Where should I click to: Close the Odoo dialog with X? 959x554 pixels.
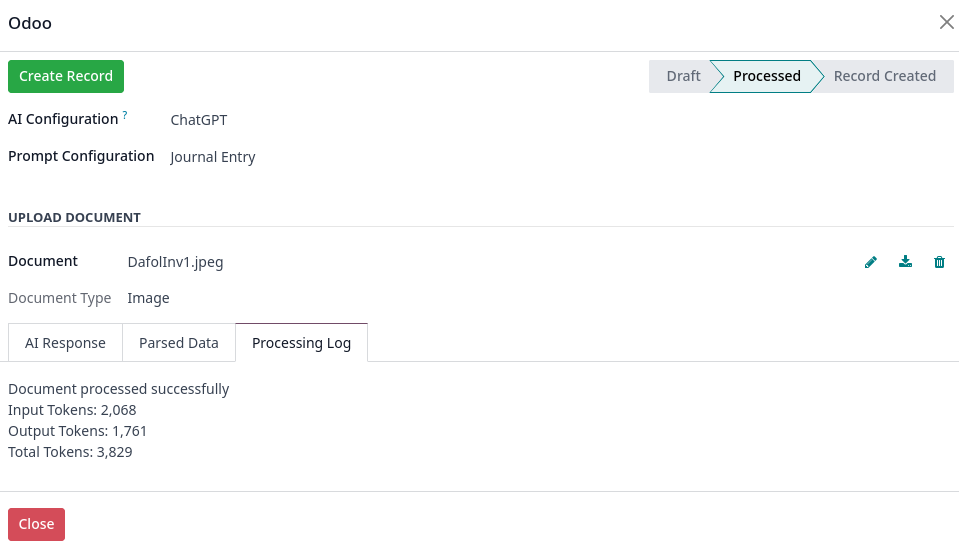[946, 23]
